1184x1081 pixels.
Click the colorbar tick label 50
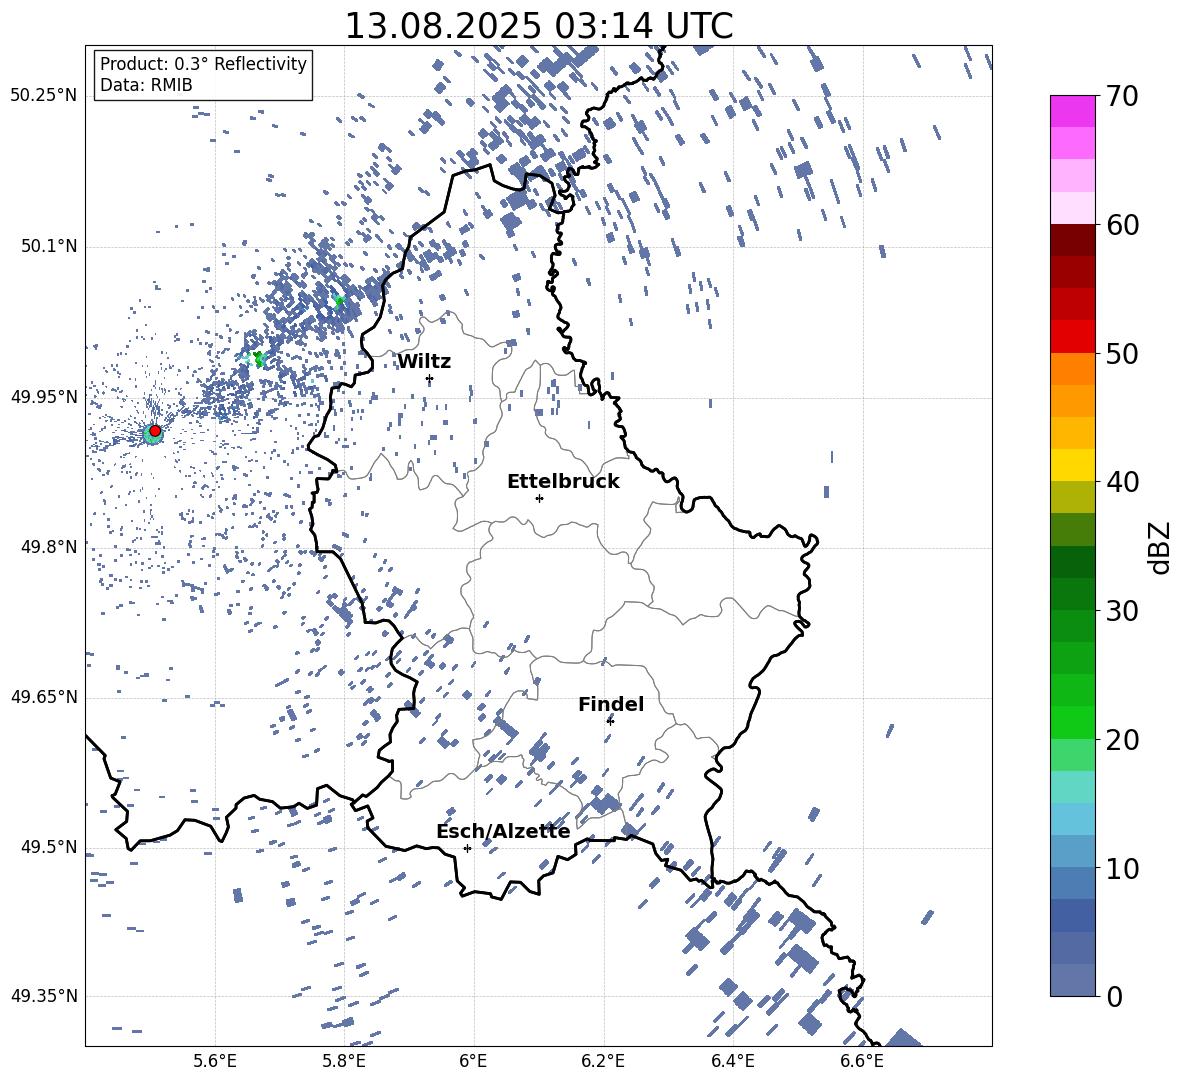pyautogui.click(x=1122, y=354)
